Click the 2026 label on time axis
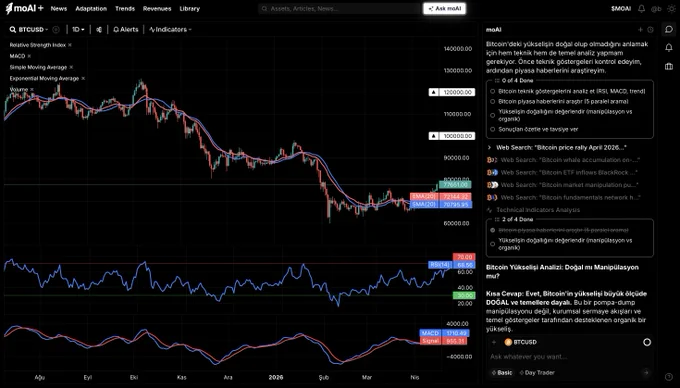This screenshot has width=680, height=388. (x=276, y=377)
